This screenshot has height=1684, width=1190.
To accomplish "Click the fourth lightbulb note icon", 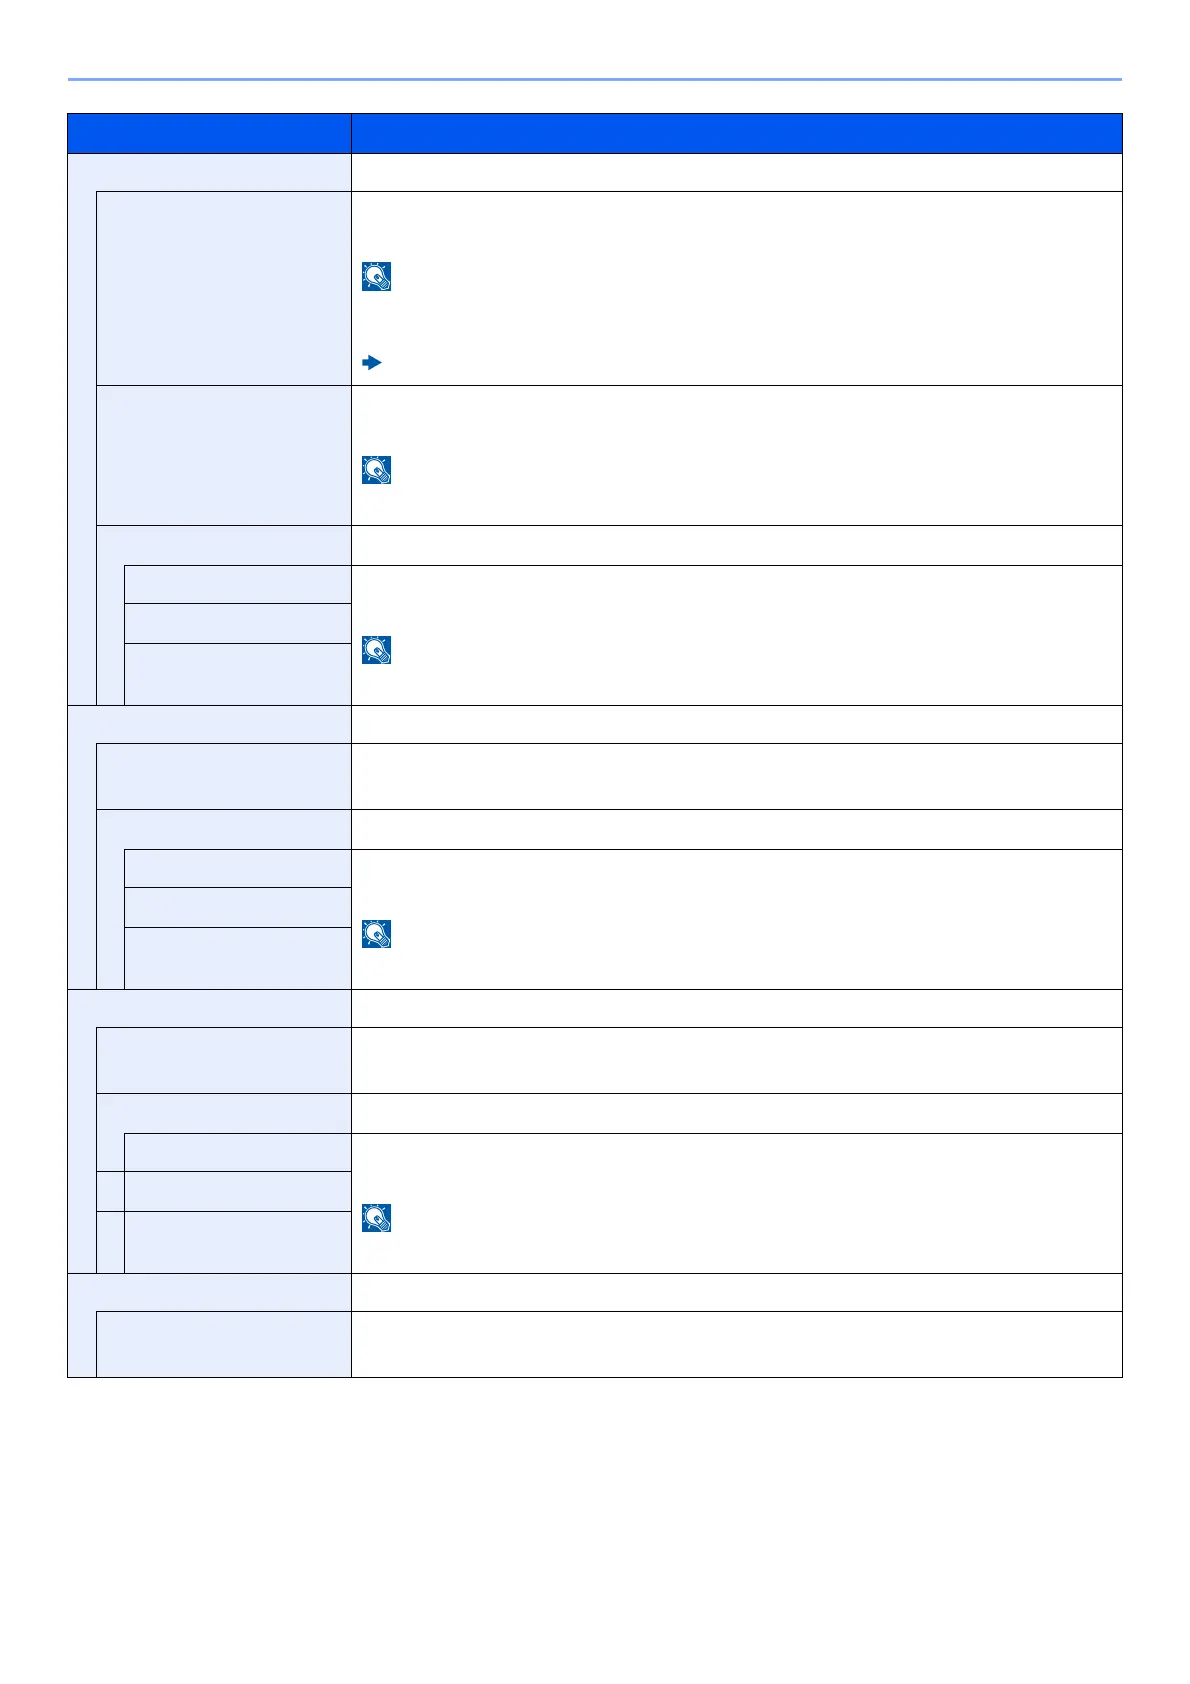I will pyautogui.click(x=377, y=934).
